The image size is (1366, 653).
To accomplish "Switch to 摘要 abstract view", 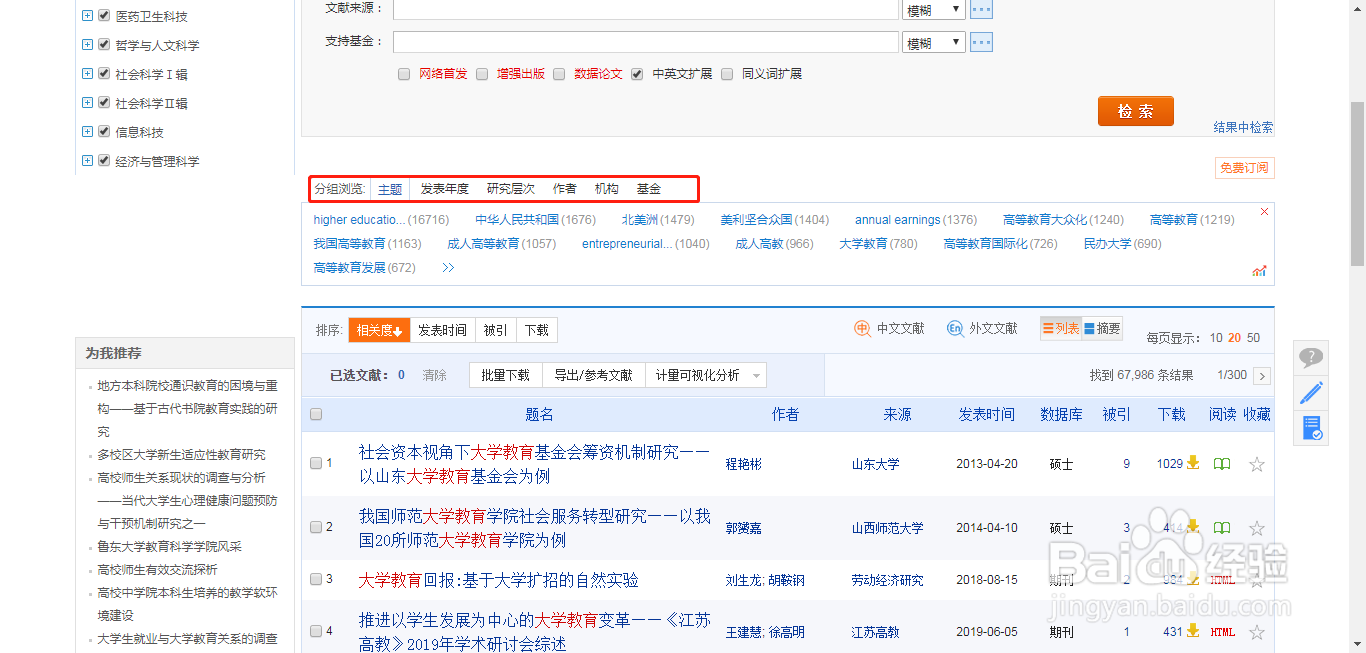I will (x=1102, y=328).
